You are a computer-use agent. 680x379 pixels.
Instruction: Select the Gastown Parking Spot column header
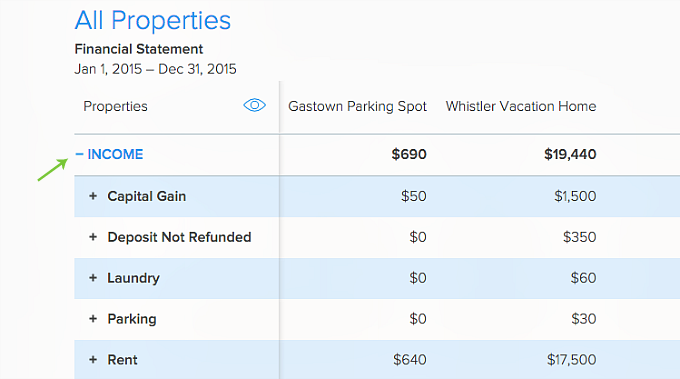click(x=357, y=106)
